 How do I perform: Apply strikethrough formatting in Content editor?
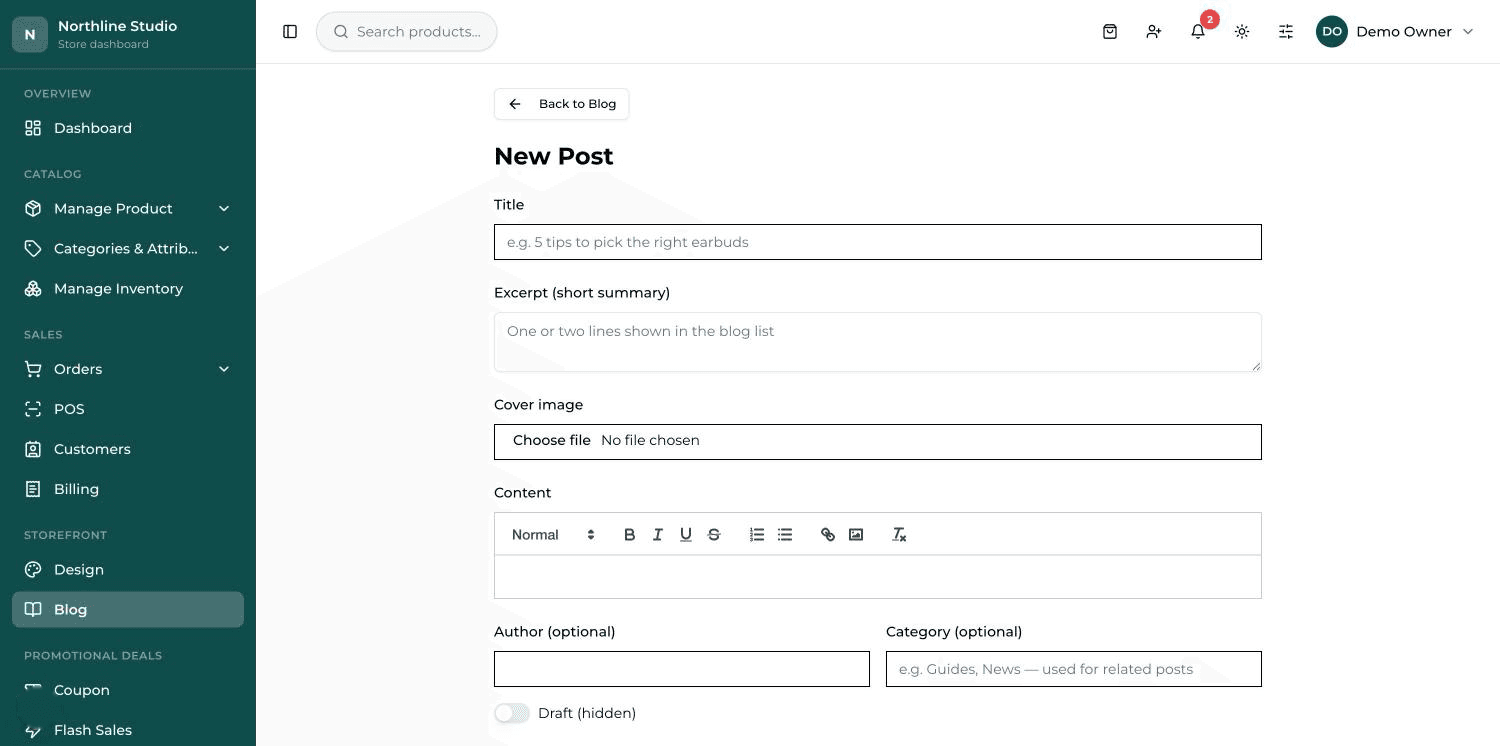(714, 535)
